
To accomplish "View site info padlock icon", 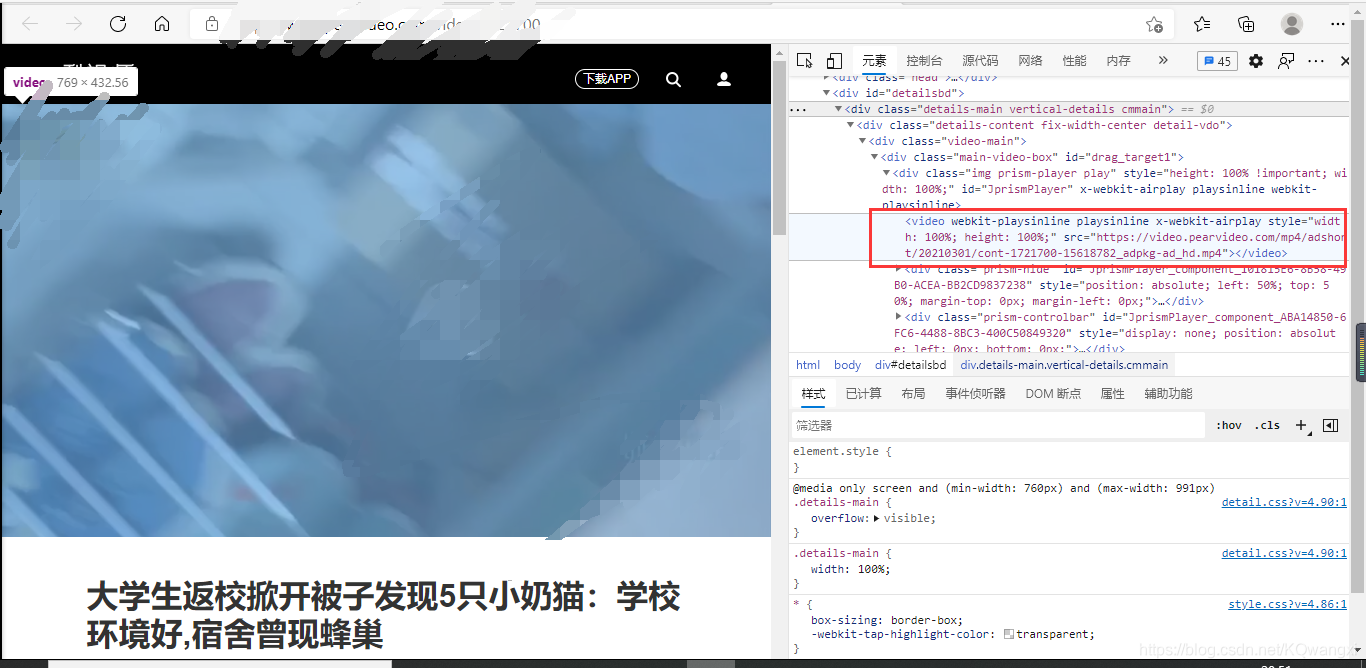I will 211,24.
